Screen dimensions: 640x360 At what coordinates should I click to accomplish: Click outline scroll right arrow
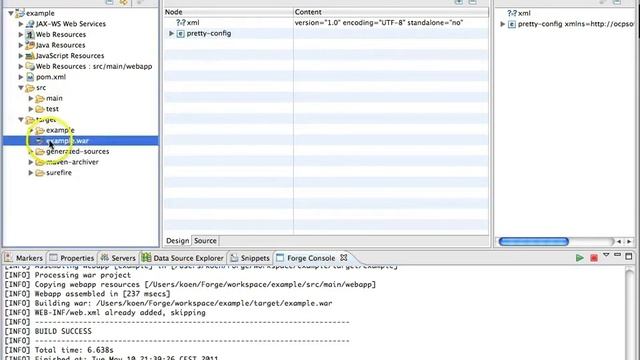point(629,242)
